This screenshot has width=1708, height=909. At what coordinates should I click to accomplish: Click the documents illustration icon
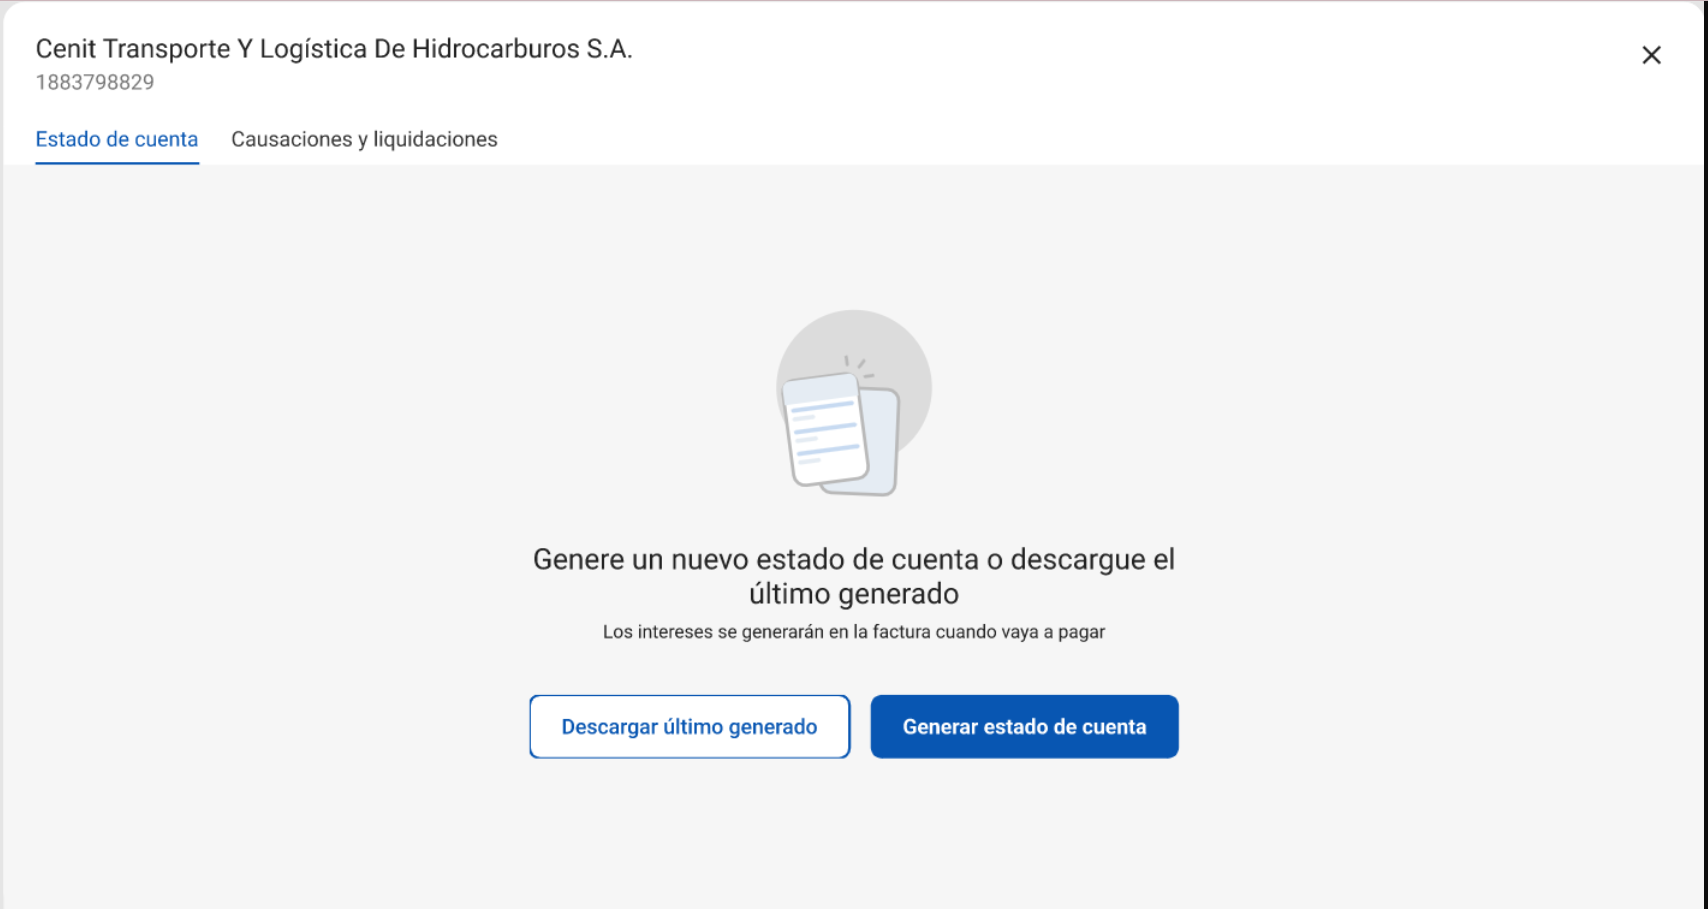(x=853, y=403)
